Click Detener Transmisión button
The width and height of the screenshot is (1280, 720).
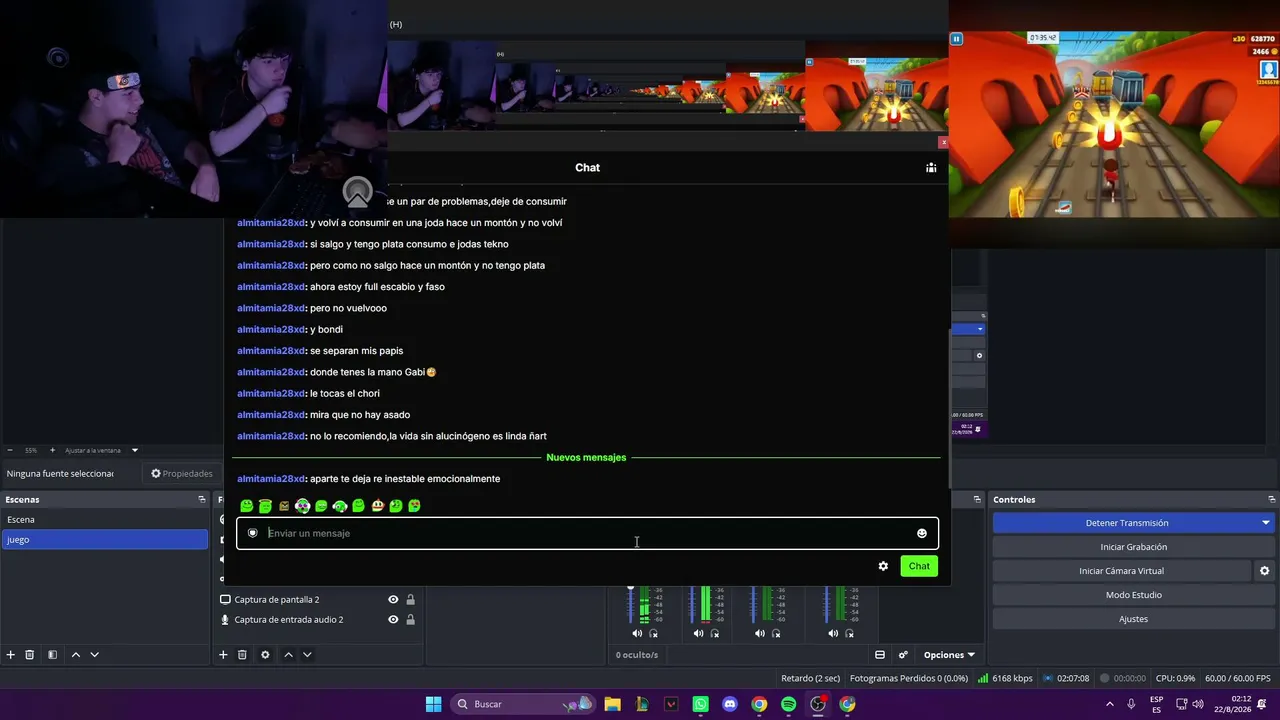(x=1126, y=523)
